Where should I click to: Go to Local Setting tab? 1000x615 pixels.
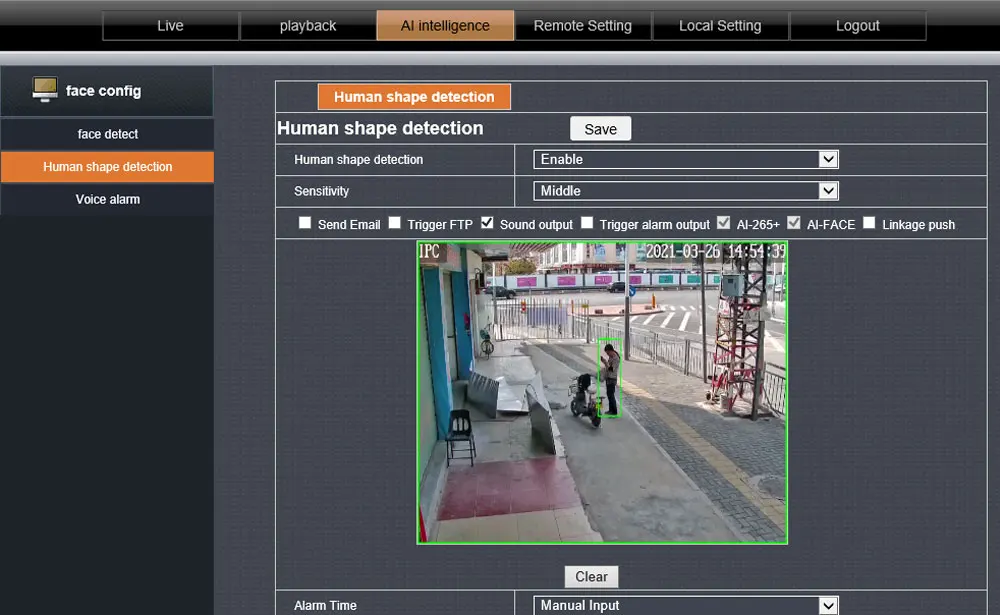pyautogui.click(x=720, y=26)
